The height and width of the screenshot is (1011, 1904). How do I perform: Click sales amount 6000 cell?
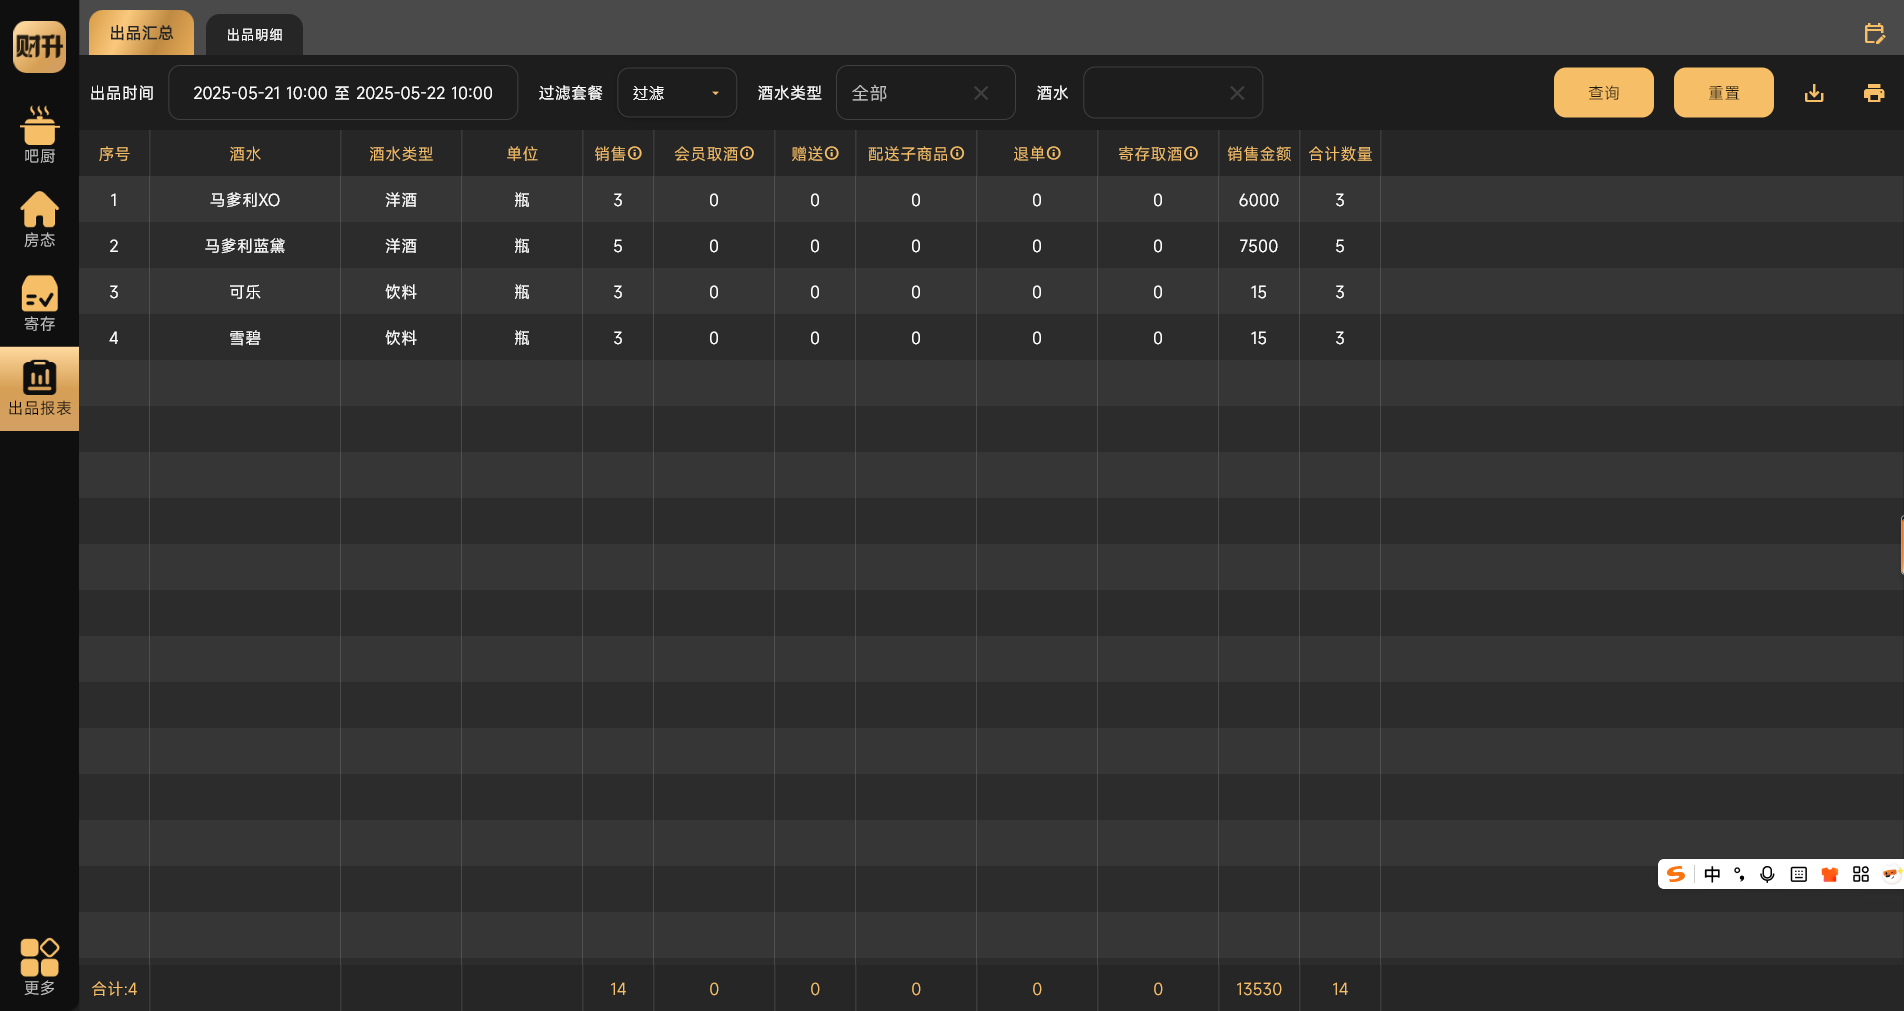(1259, 200)
